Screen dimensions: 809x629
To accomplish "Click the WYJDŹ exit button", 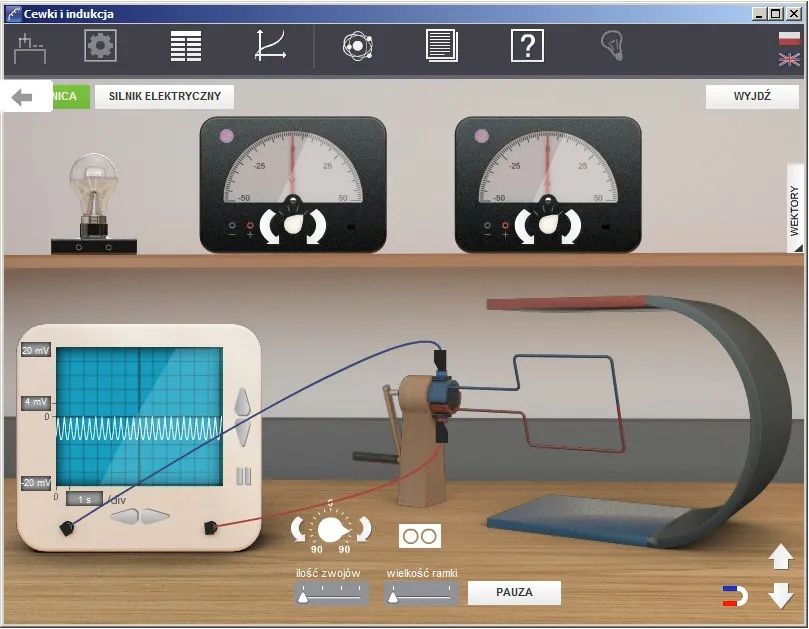I will (x=752, y=97).
